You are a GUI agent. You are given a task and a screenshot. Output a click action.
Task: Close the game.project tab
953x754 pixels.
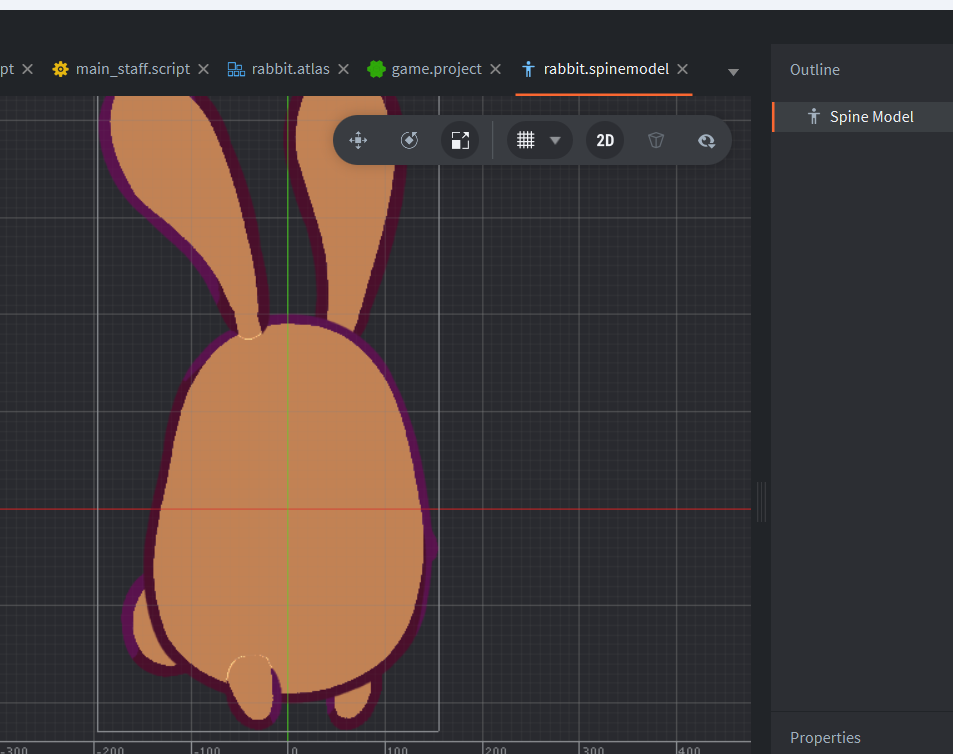coord(495,69)
